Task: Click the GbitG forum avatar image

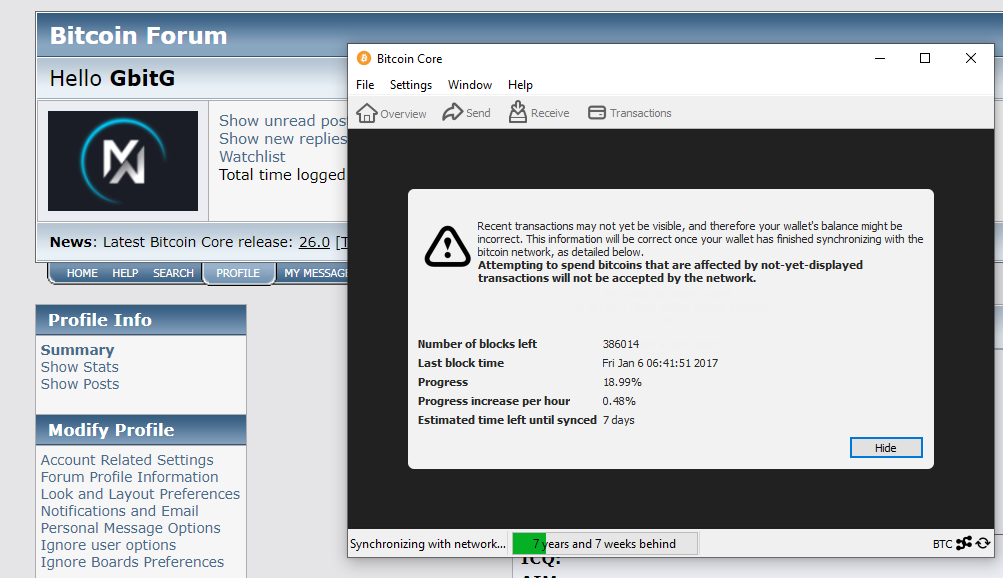Action: click(x=123, y=160)
